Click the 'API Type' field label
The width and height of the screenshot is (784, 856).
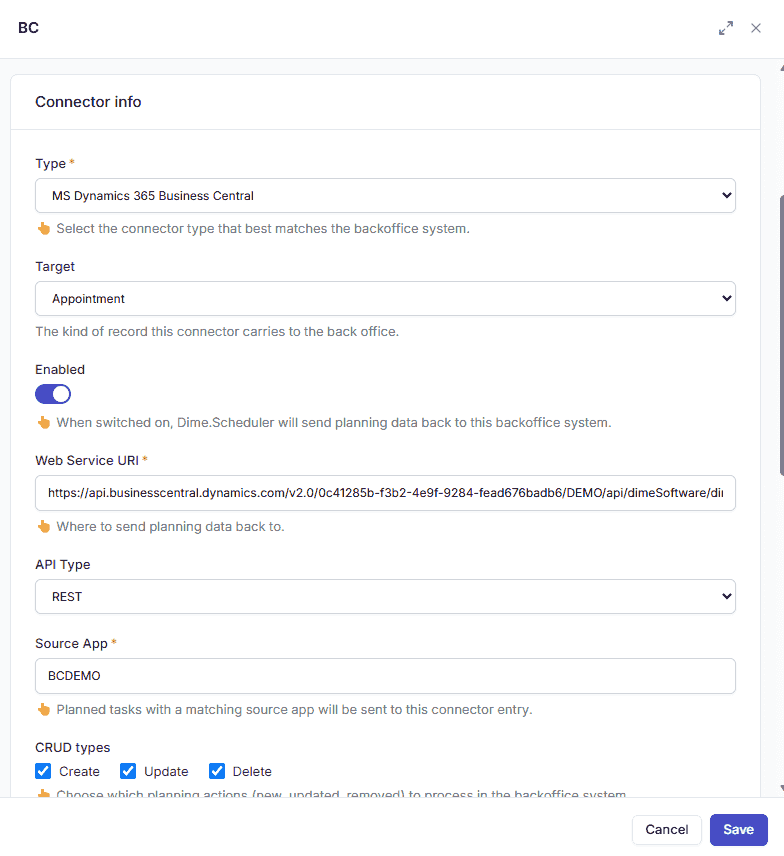63,564
